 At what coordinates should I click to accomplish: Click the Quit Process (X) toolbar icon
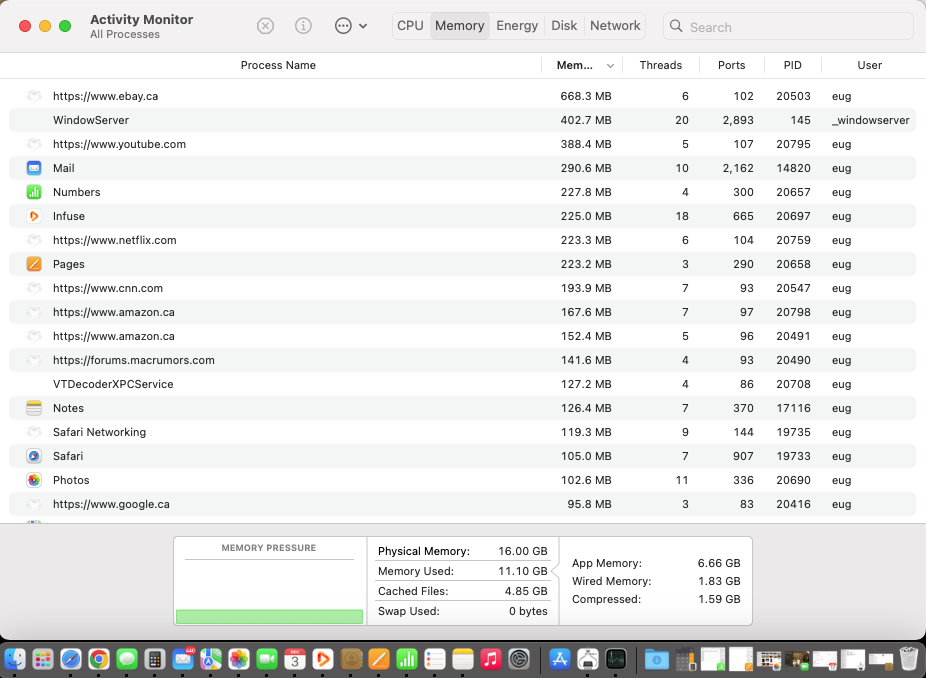pos(264,25)
